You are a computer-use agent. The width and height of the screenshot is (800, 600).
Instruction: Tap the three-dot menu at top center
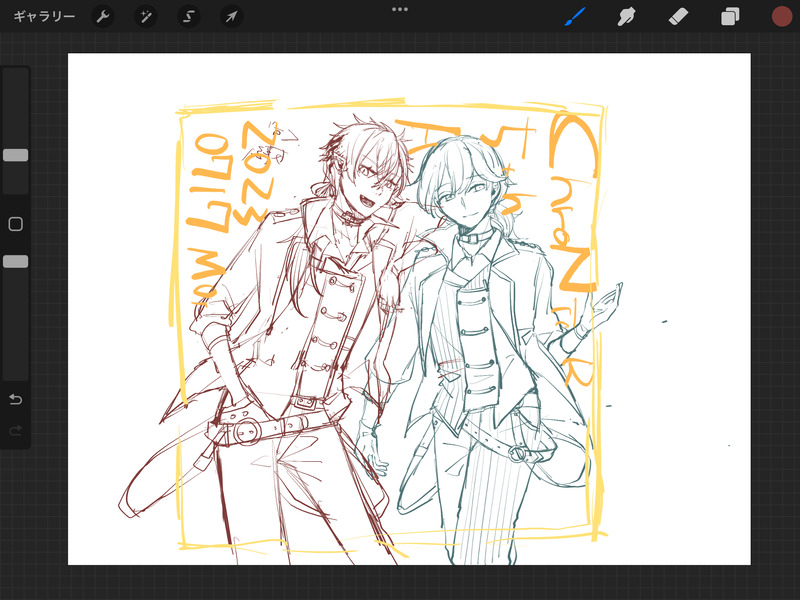coord(399,9)
